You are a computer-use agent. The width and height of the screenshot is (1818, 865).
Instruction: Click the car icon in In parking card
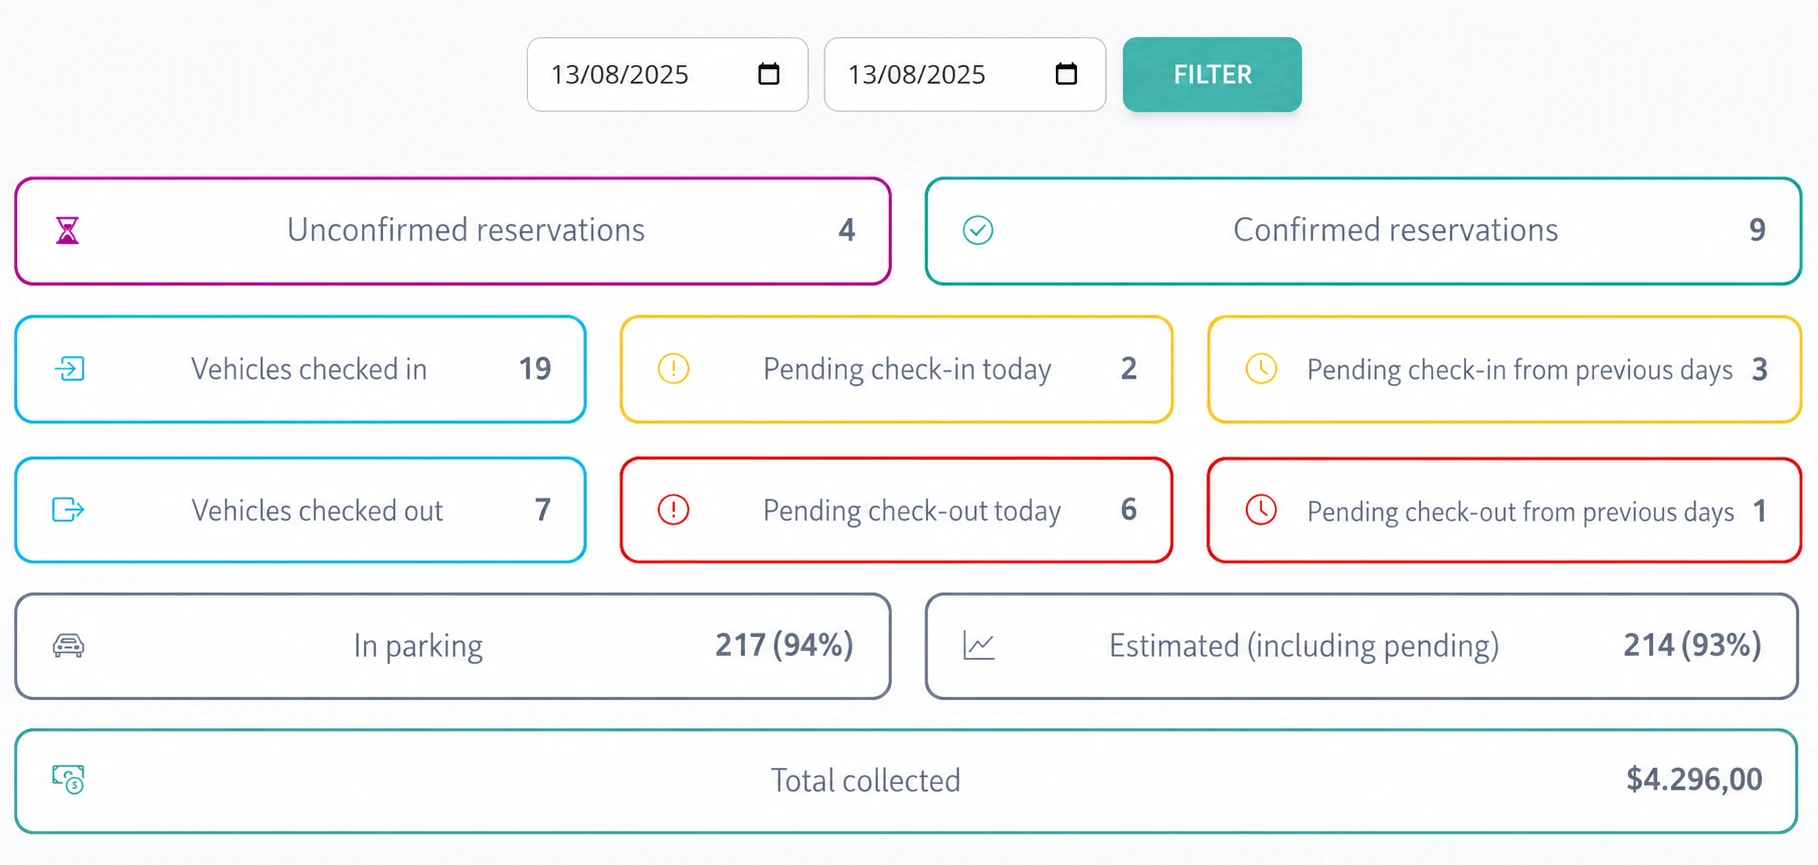[x=68, y=646]
